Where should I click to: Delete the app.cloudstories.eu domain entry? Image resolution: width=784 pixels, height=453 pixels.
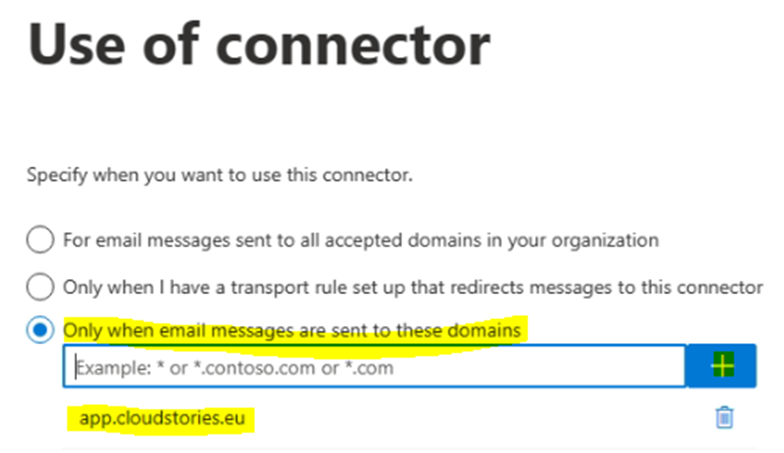tap(725, 418)
